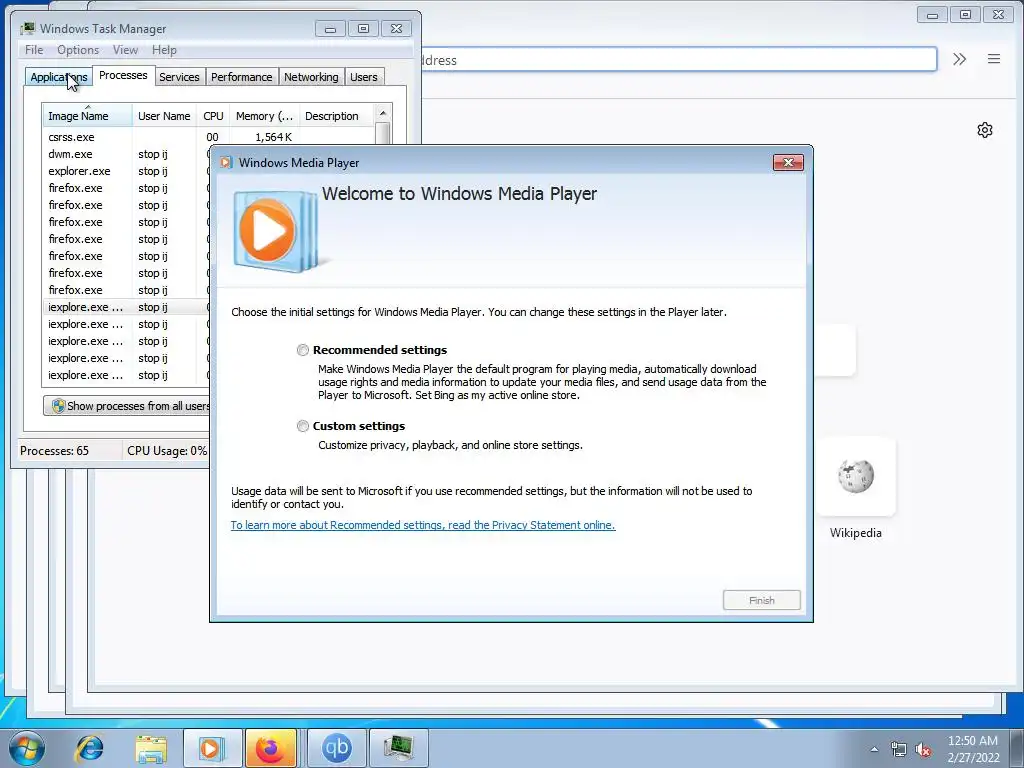Switch to Performance tab in Task Manager

point(242,77)
